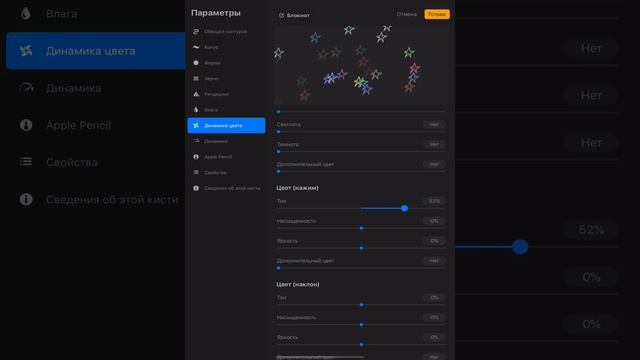Click the orange Готово button
640x360 pixels.
point(437,14)
